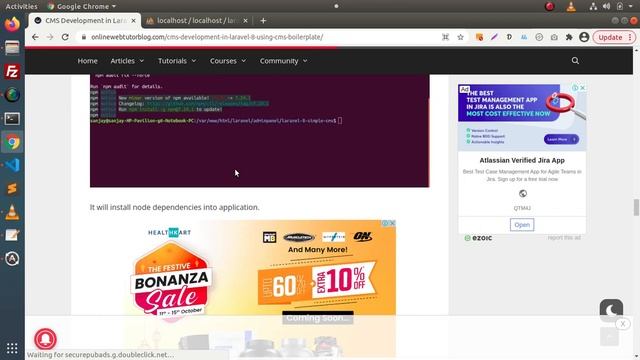640x360 pixels.
Task: Go back to the previous page
Action: click(x=35, y=37)
